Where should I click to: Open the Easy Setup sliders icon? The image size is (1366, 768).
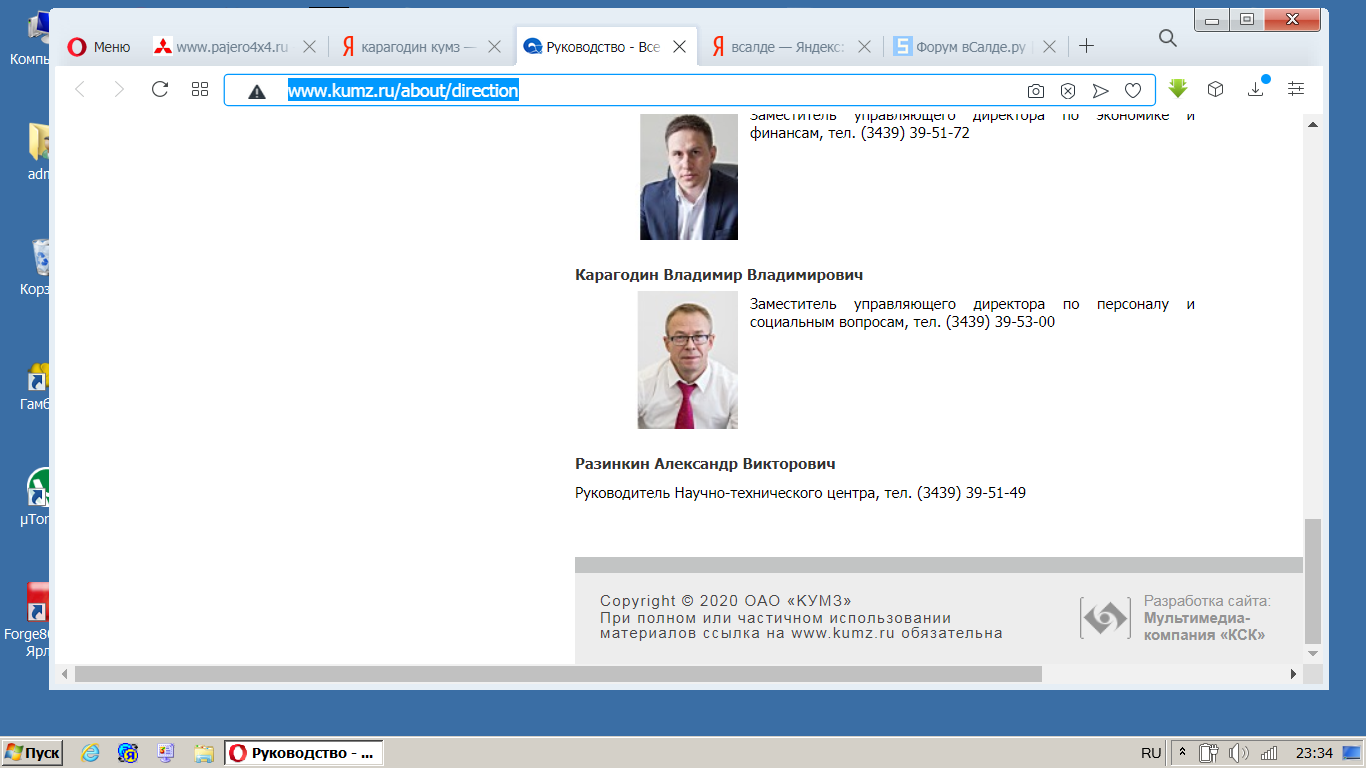1296,89
